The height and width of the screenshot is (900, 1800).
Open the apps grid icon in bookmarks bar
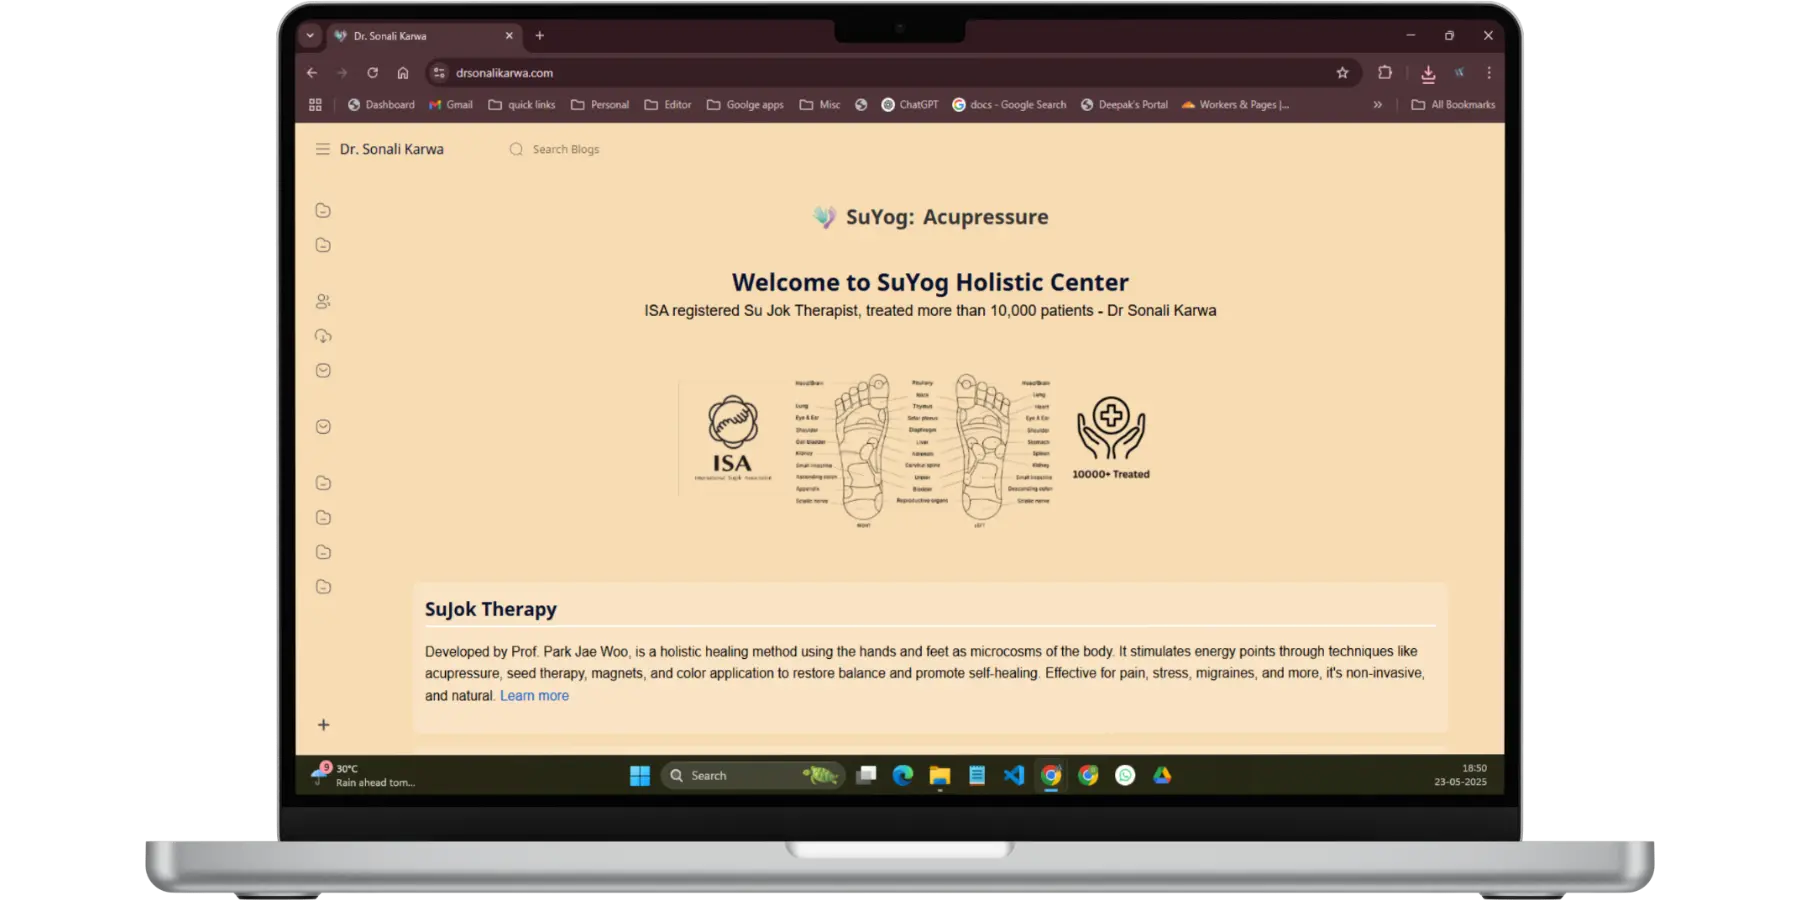315,104
